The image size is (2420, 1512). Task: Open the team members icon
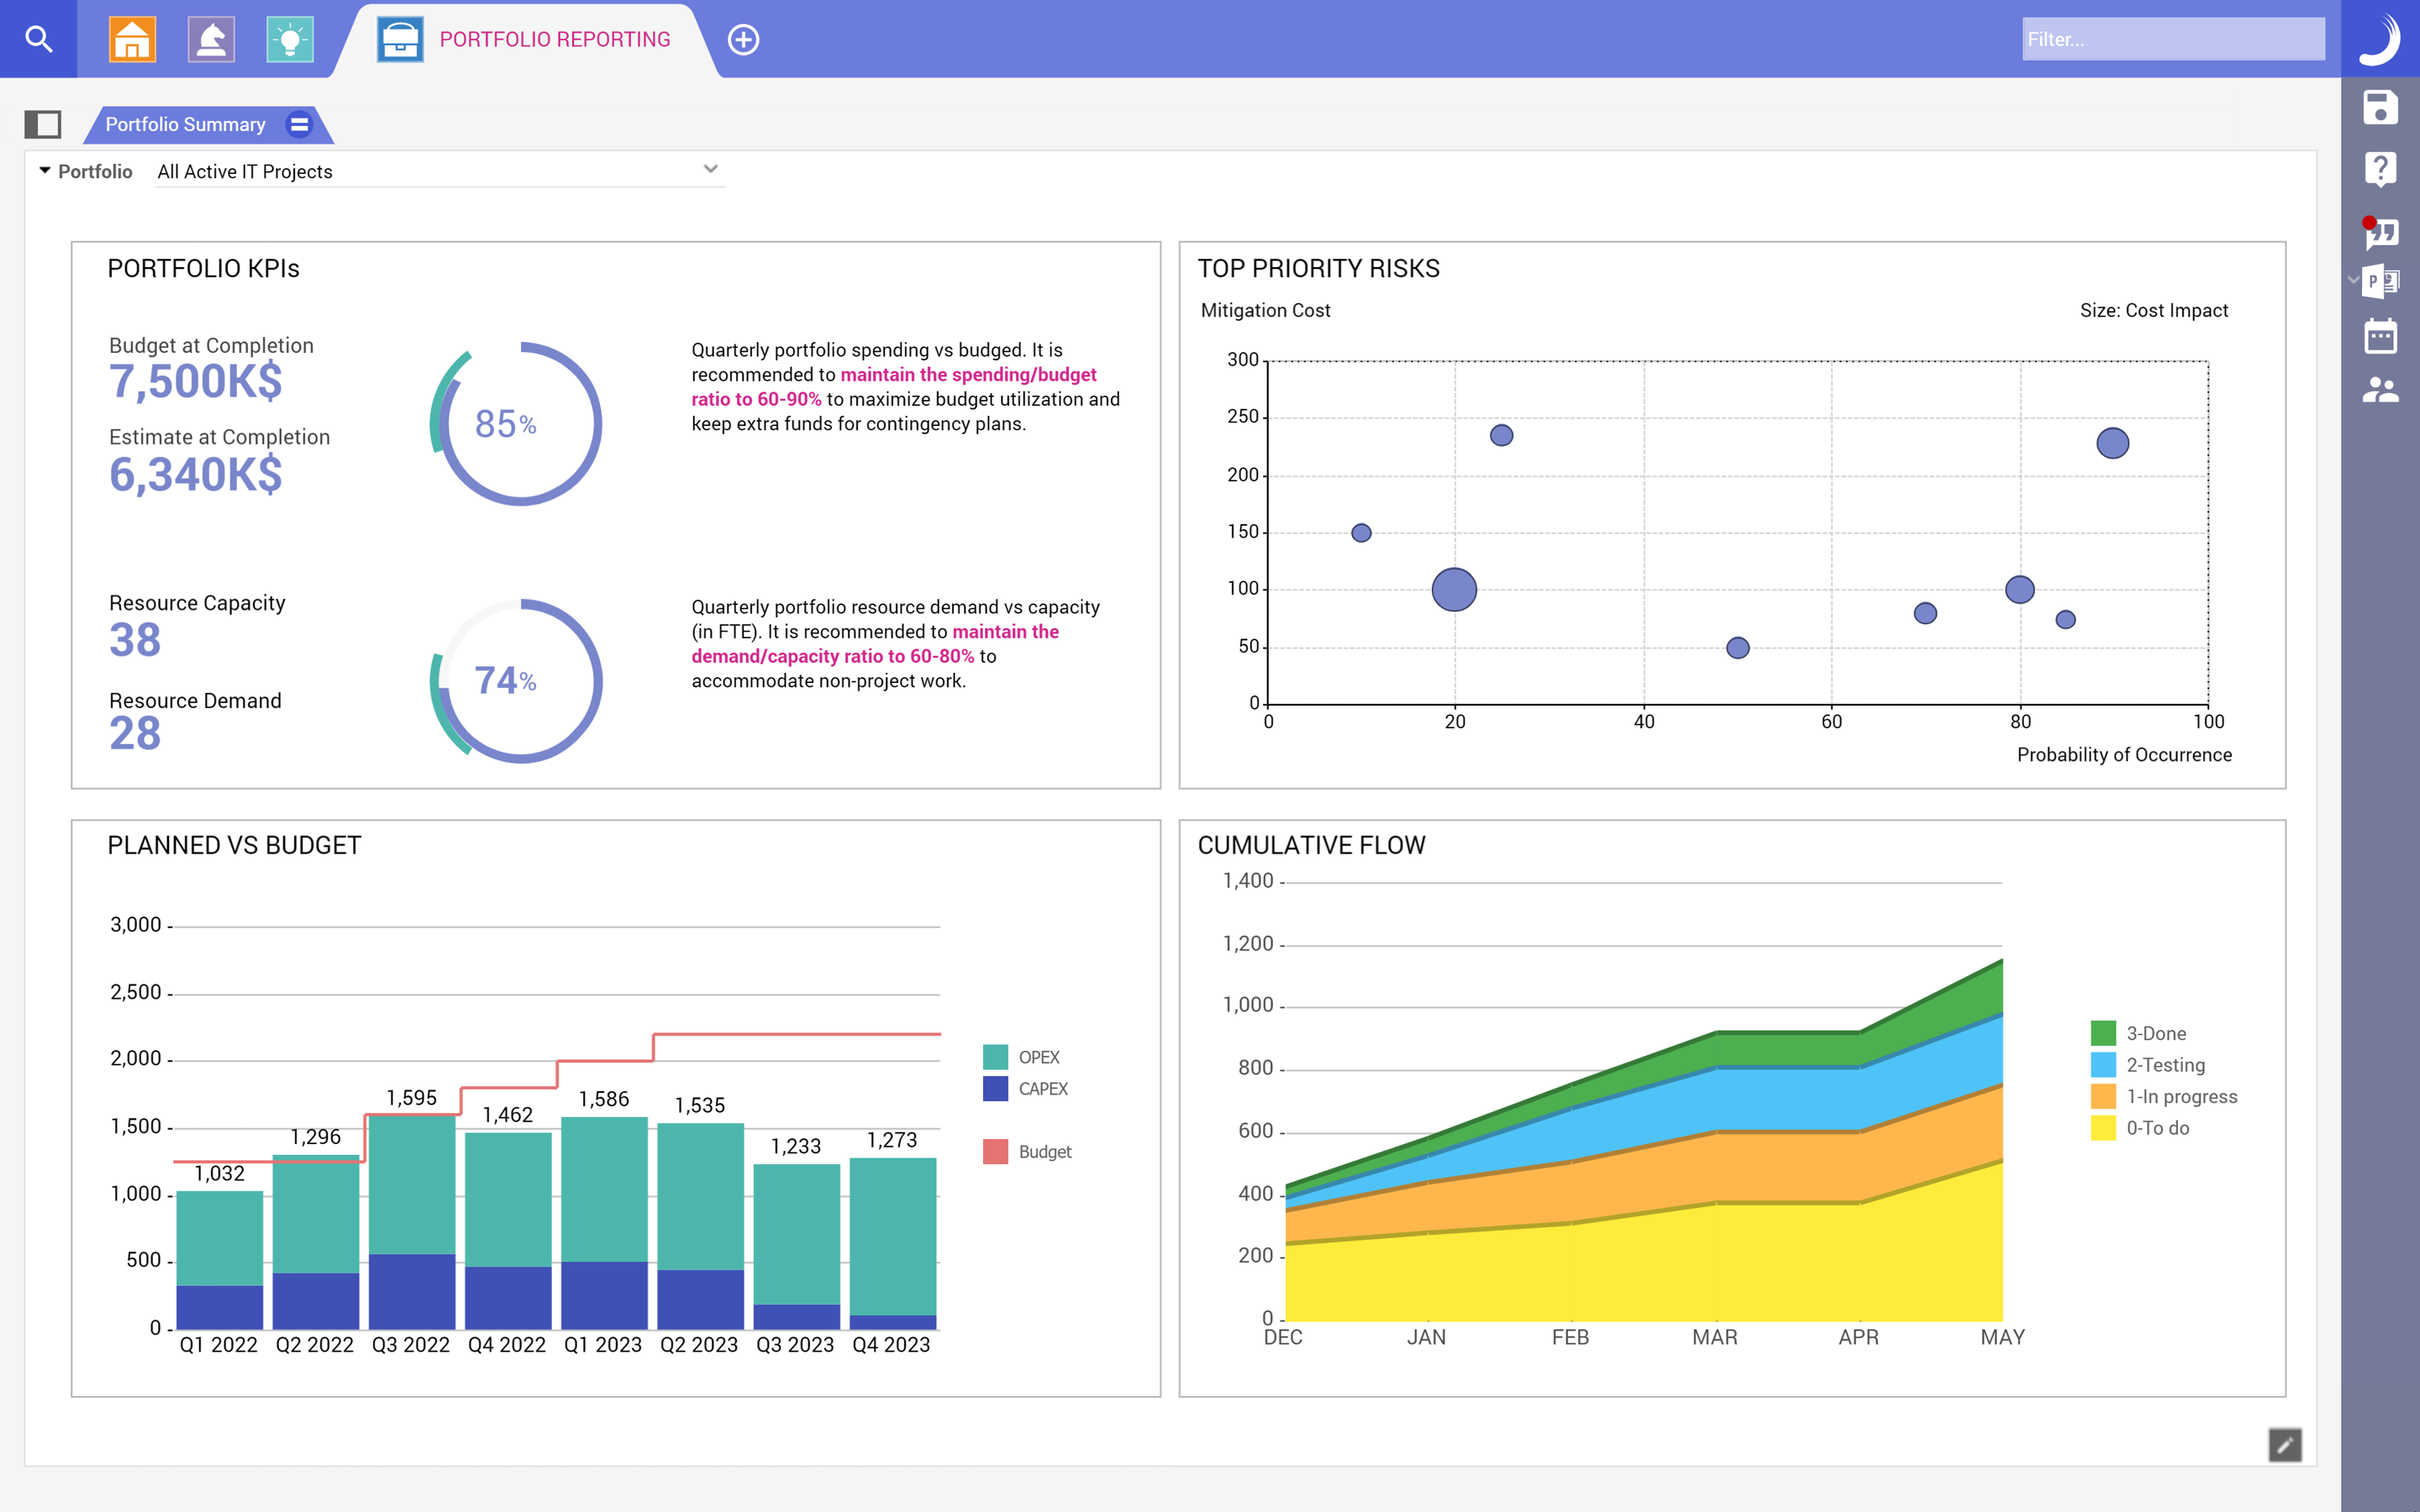point(2381,390)
